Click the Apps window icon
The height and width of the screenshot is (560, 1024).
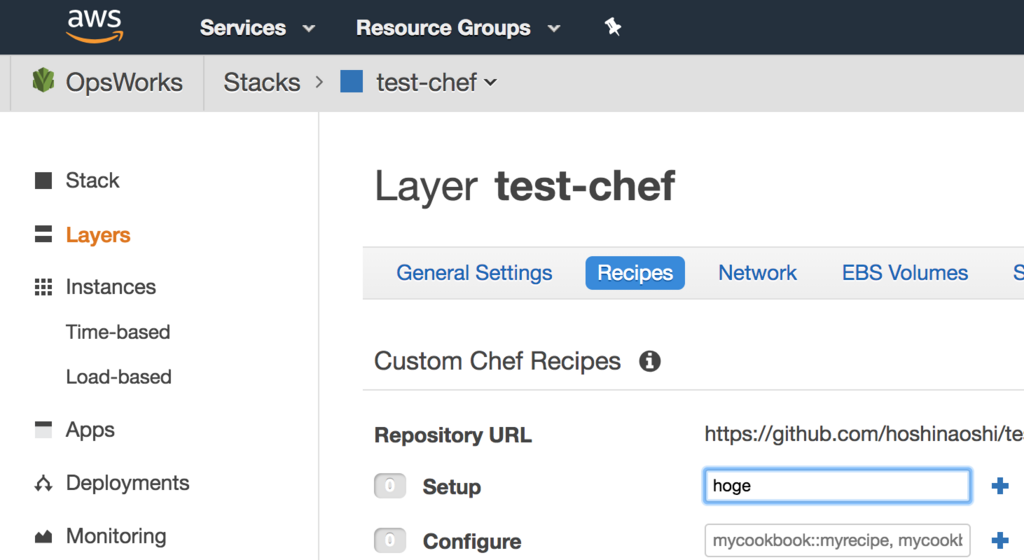43,429
